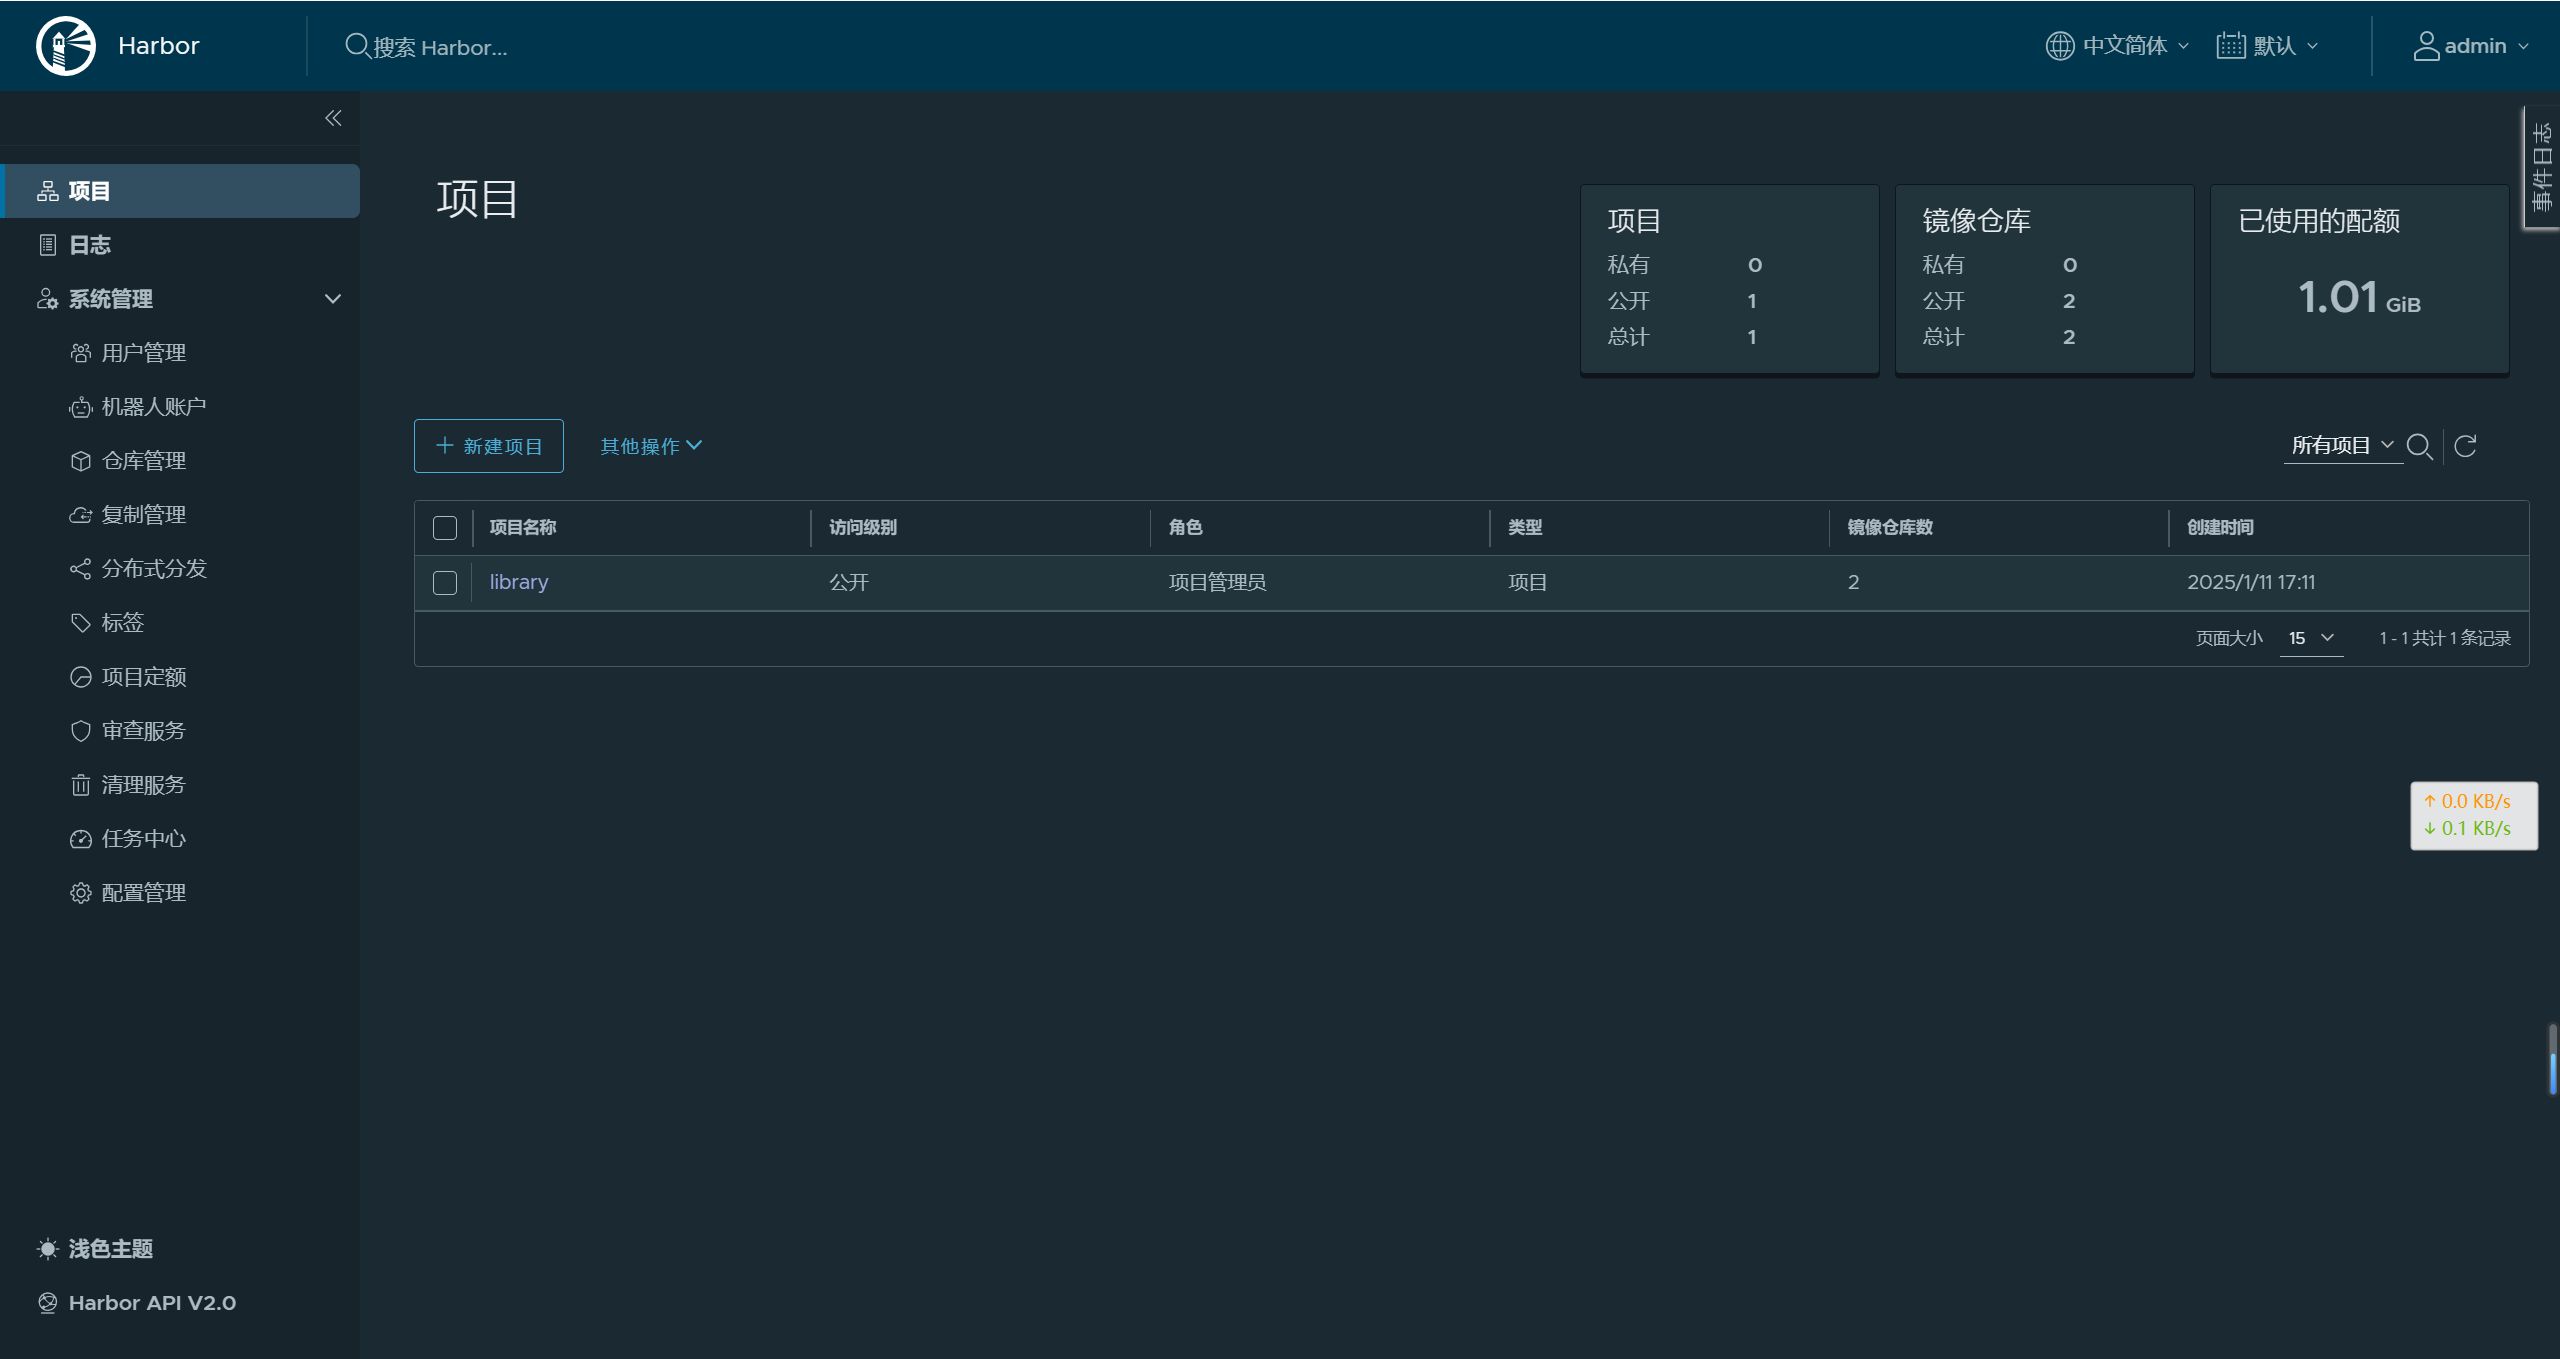The width and height of the screenshot is (2560, 1359).
Task: Sort by the 镜像仓库数 column header
Action: point(1890,527)
